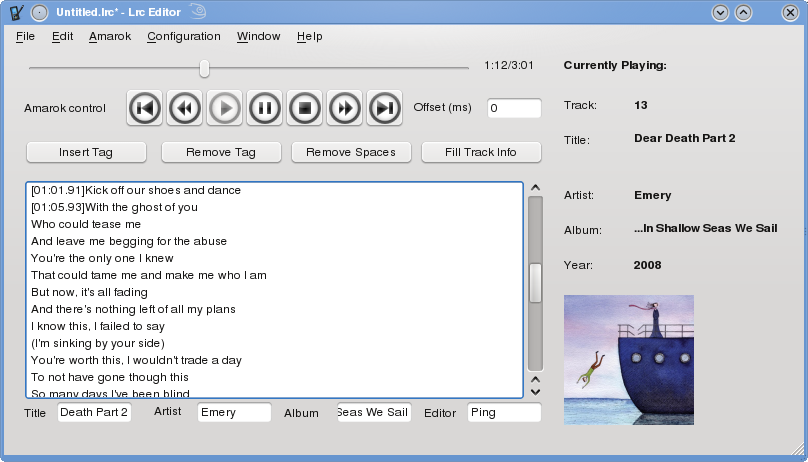The height and width of the screenshot is (462, 808).
Task: Rewind the current track
Action: 184,108
